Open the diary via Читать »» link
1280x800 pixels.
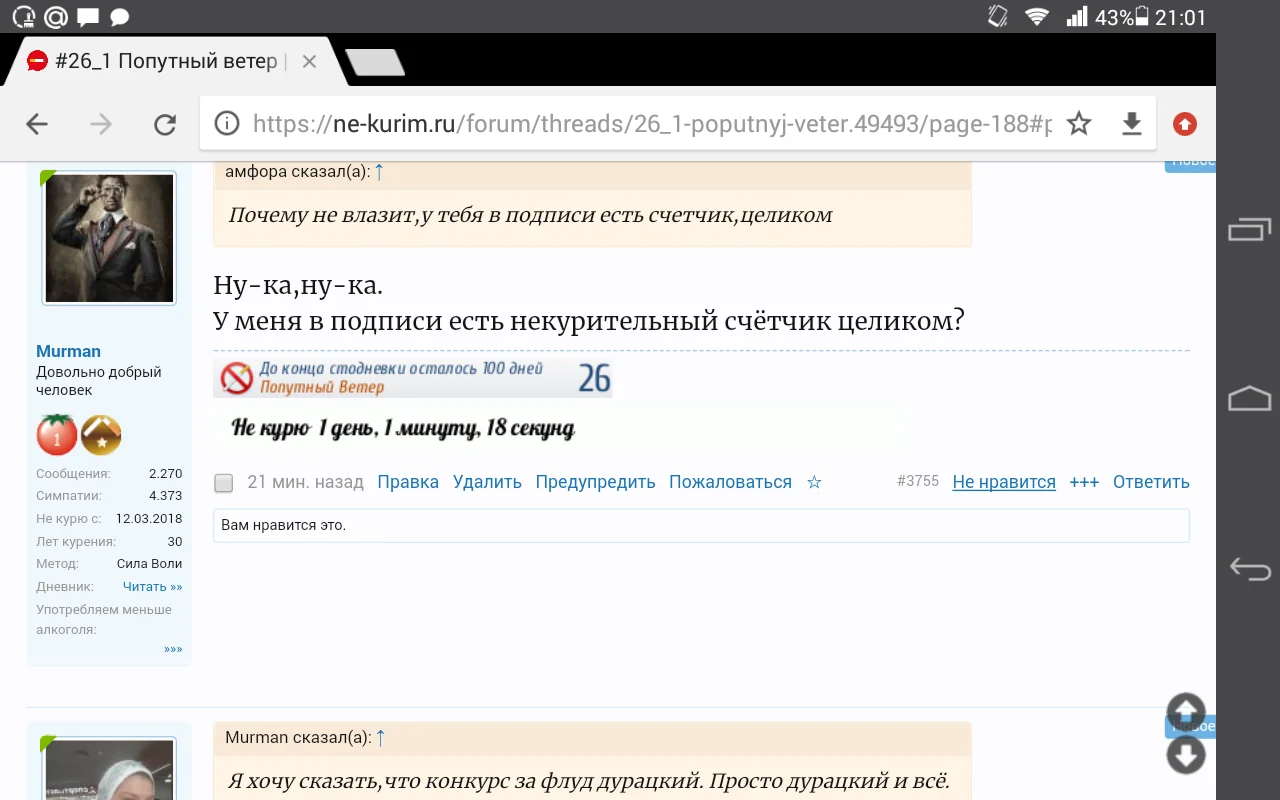[151, 586]
